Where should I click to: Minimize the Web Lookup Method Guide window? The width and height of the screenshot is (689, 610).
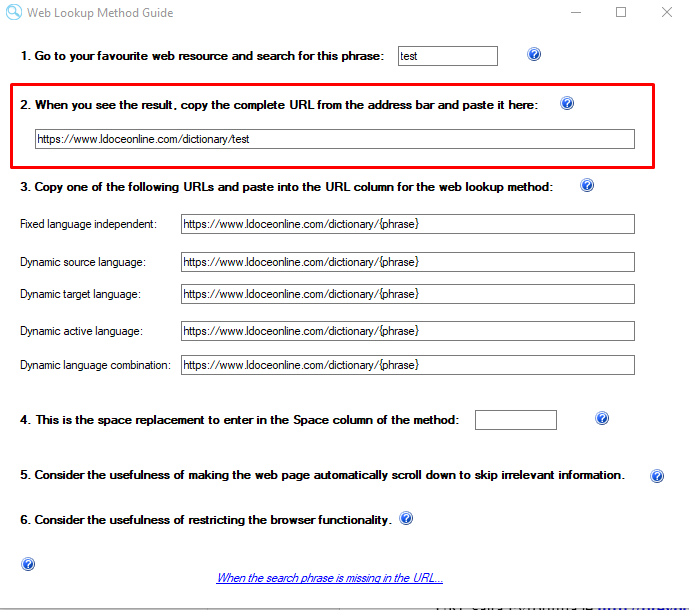576,12
